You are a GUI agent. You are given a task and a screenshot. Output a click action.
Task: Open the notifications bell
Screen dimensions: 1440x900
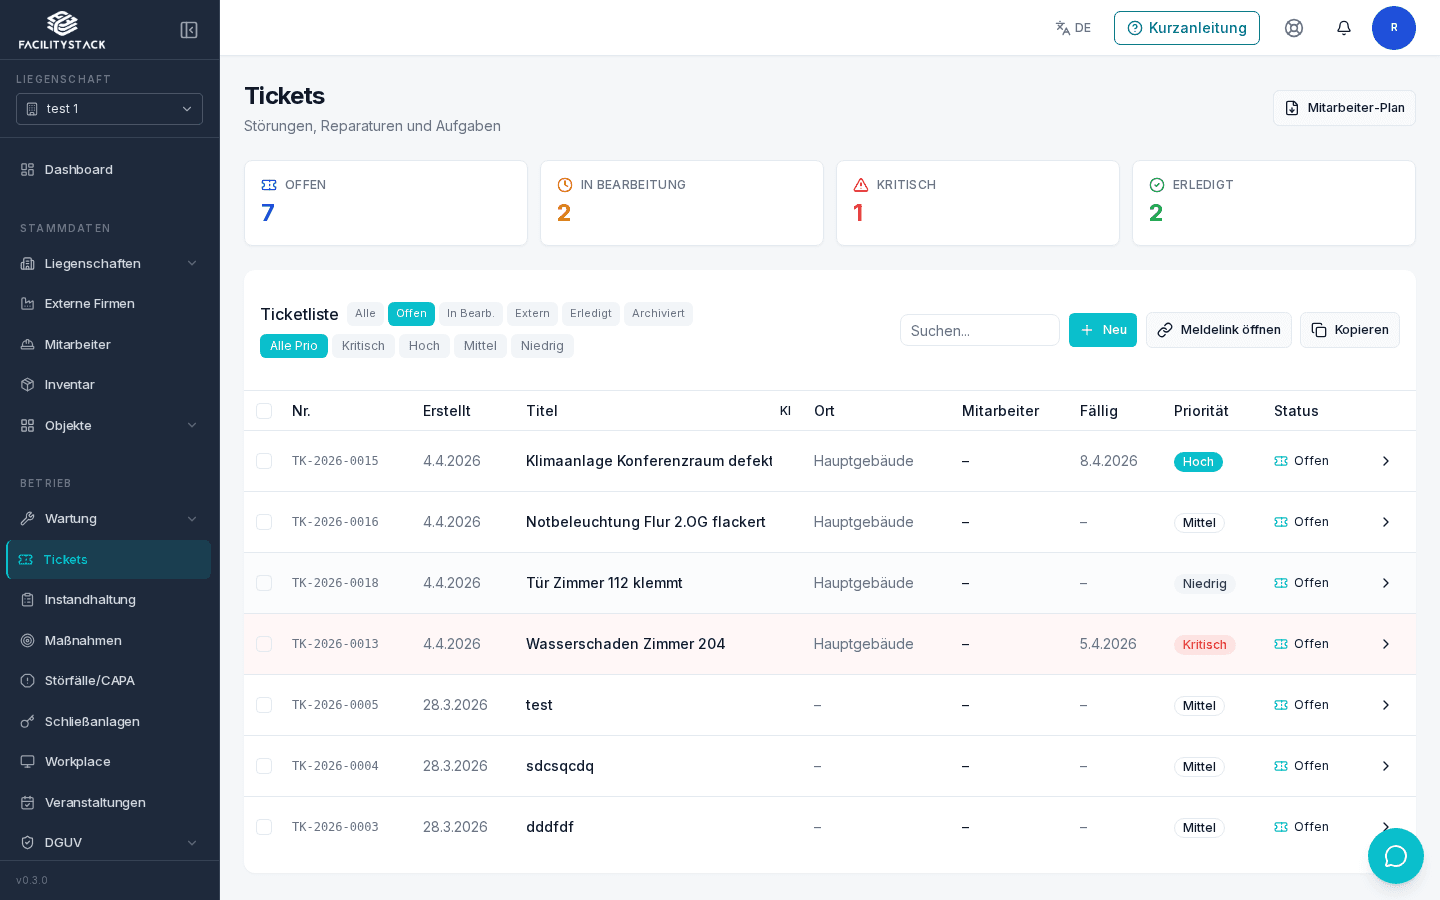point(1344,28)
